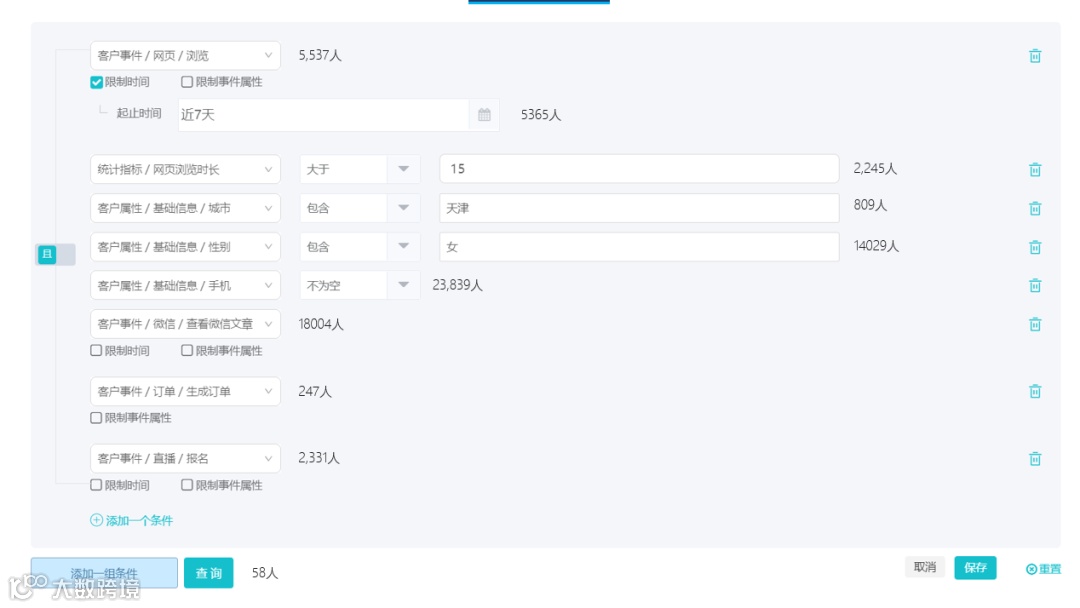
Task: Click trash icon for 城市 condition
Action: (x=1035, y=209)
